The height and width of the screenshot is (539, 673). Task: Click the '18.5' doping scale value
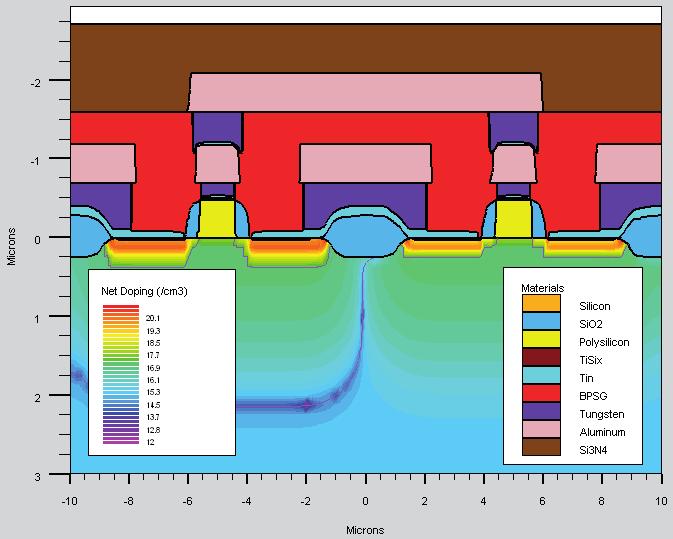click(x=152, y=343)
